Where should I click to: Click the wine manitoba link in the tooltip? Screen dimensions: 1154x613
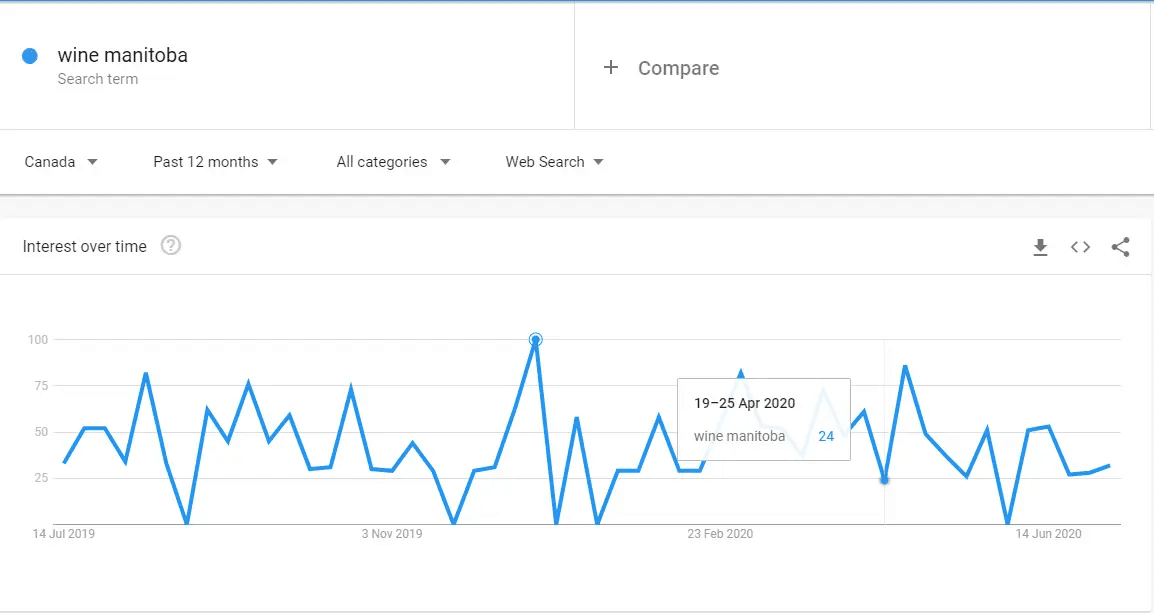738,436
